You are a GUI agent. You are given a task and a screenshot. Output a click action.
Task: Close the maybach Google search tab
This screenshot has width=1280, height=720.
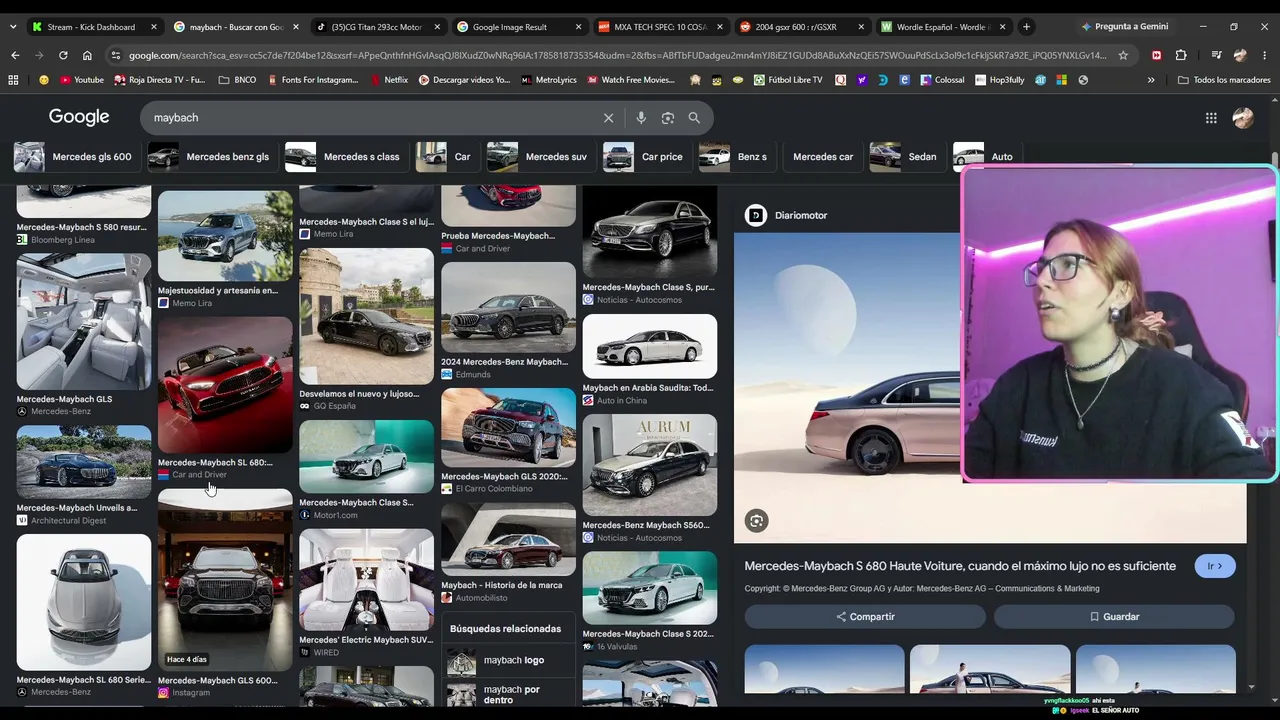pos(296,27)
